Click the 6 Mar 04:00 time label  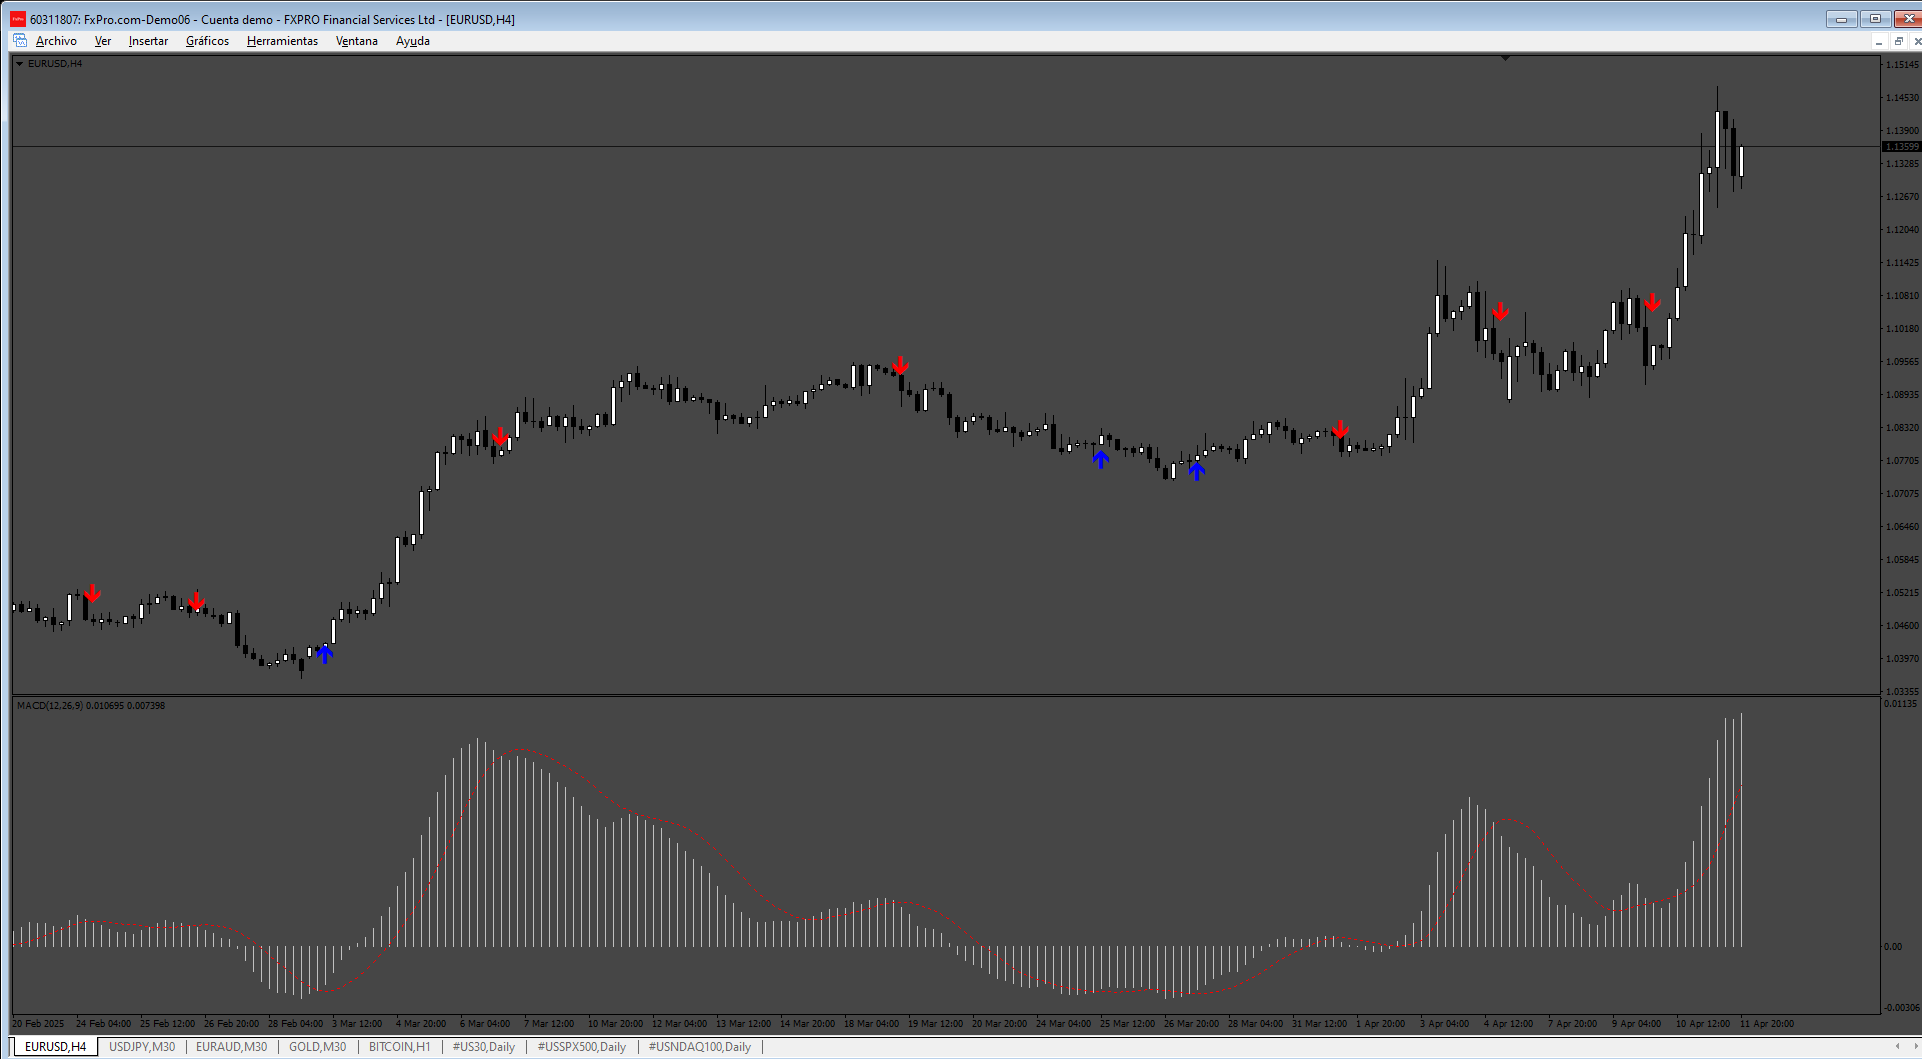pos(484,1024)
